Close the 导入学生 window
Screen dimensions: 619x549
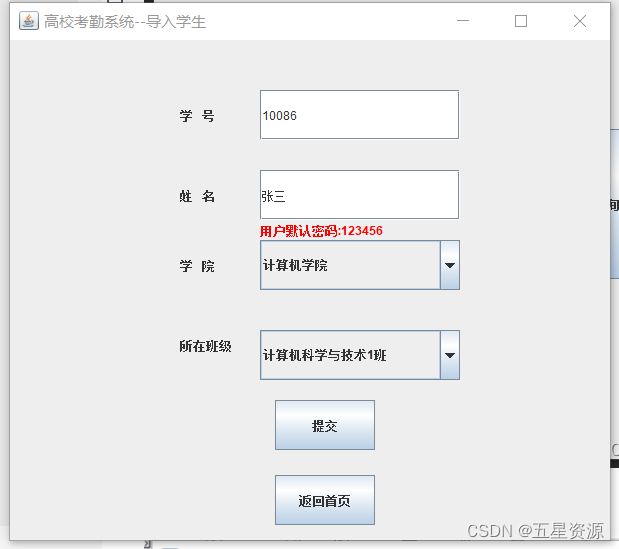tap(580, 21)
